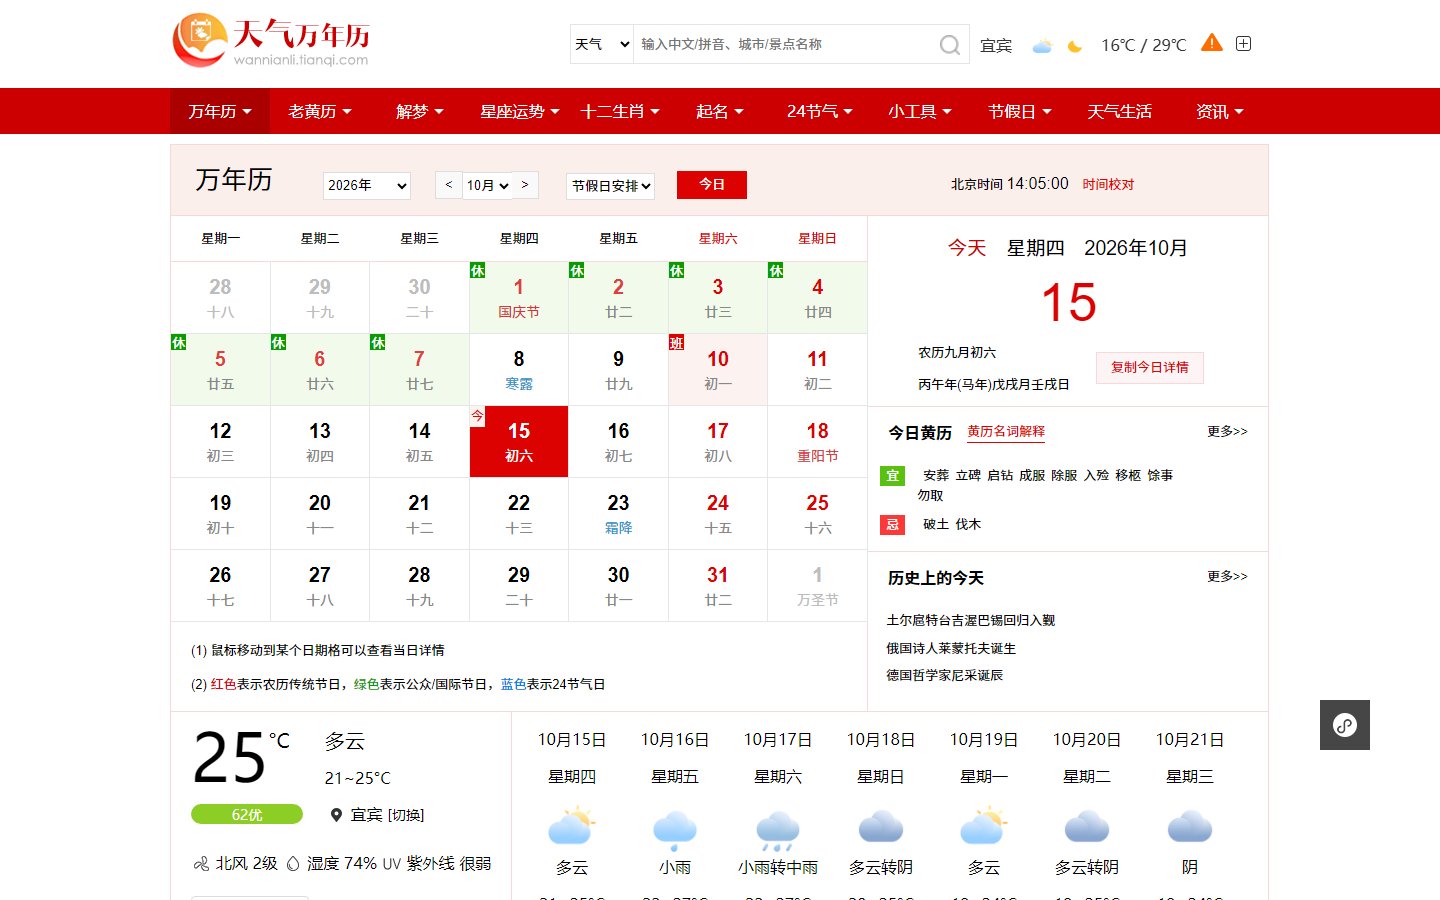
Task: Click the 复制今日详情 button
Action: click(1150, 367)
